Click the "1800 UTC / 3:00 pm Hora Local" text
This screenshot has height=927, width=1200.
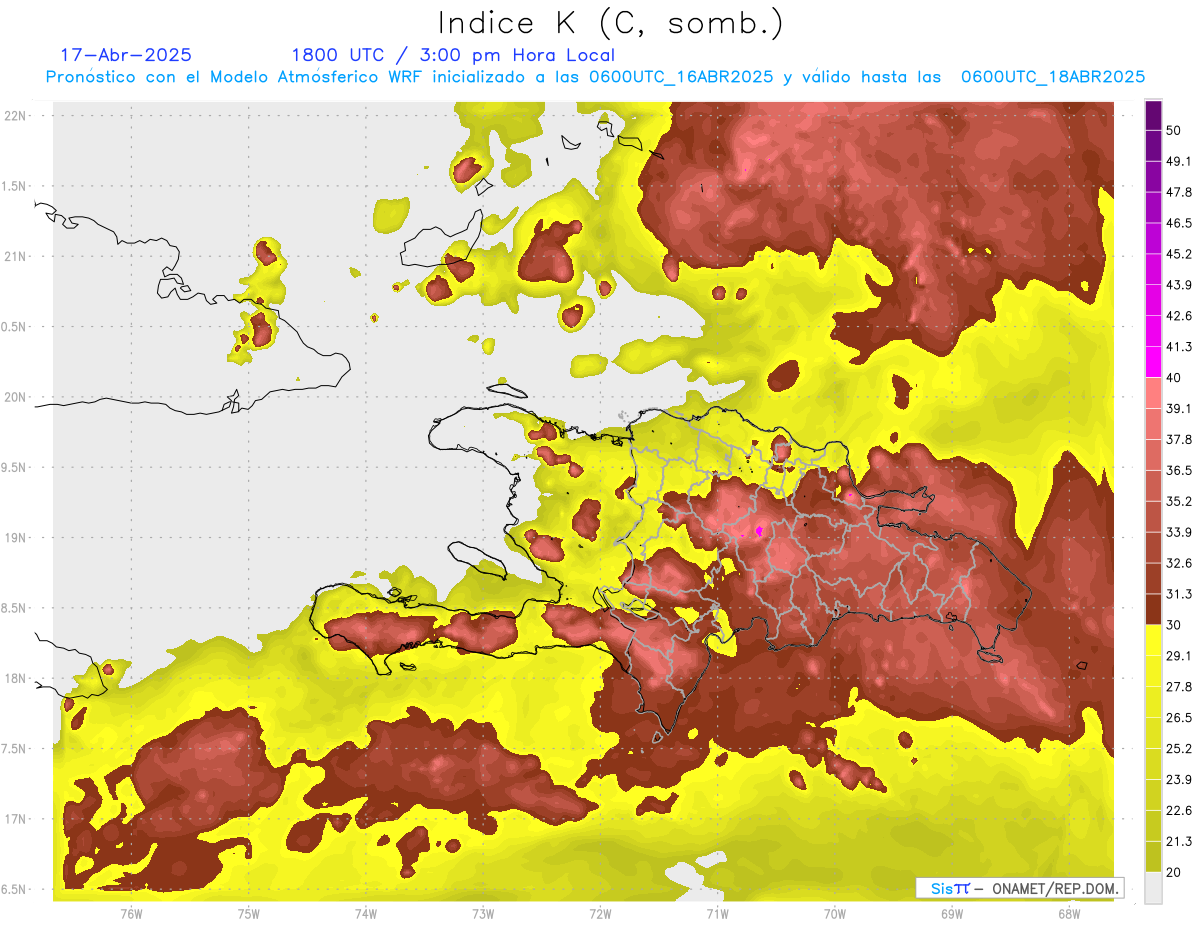pos(452,55)
